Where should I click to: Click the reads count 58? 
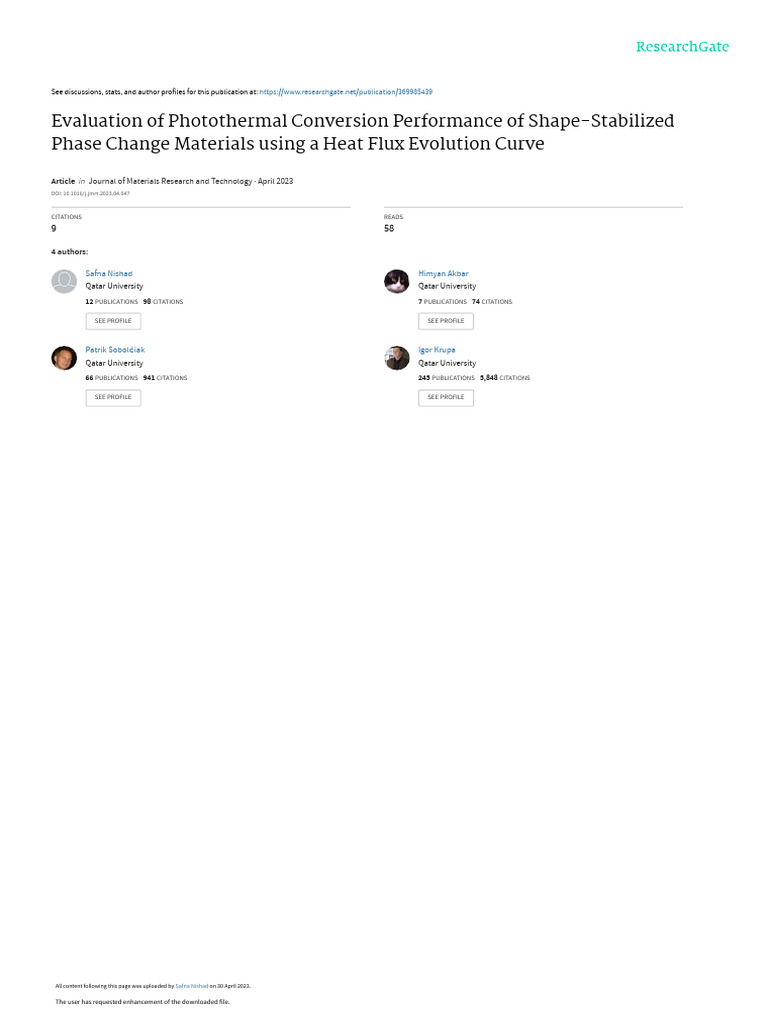click(389, 229)
